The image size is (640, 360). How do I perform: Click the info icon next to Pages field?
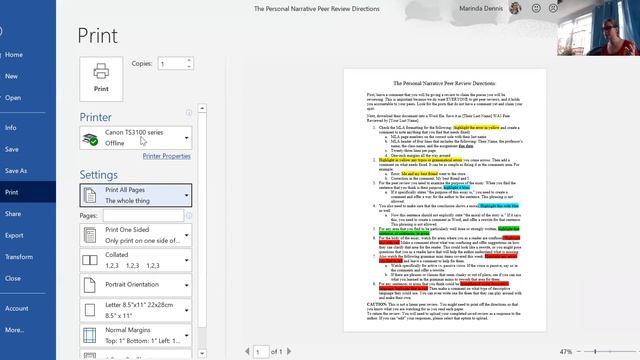[189, 216]
